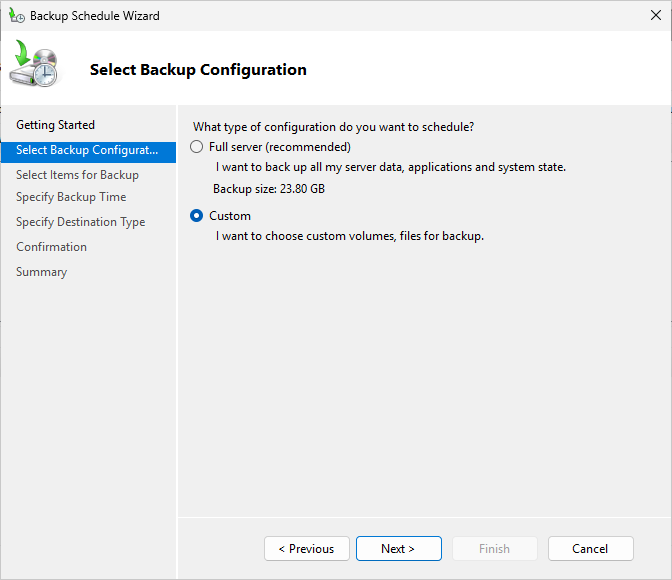Click the Select Backup Configuration page heading
The image size is (672, 580).
198,70
